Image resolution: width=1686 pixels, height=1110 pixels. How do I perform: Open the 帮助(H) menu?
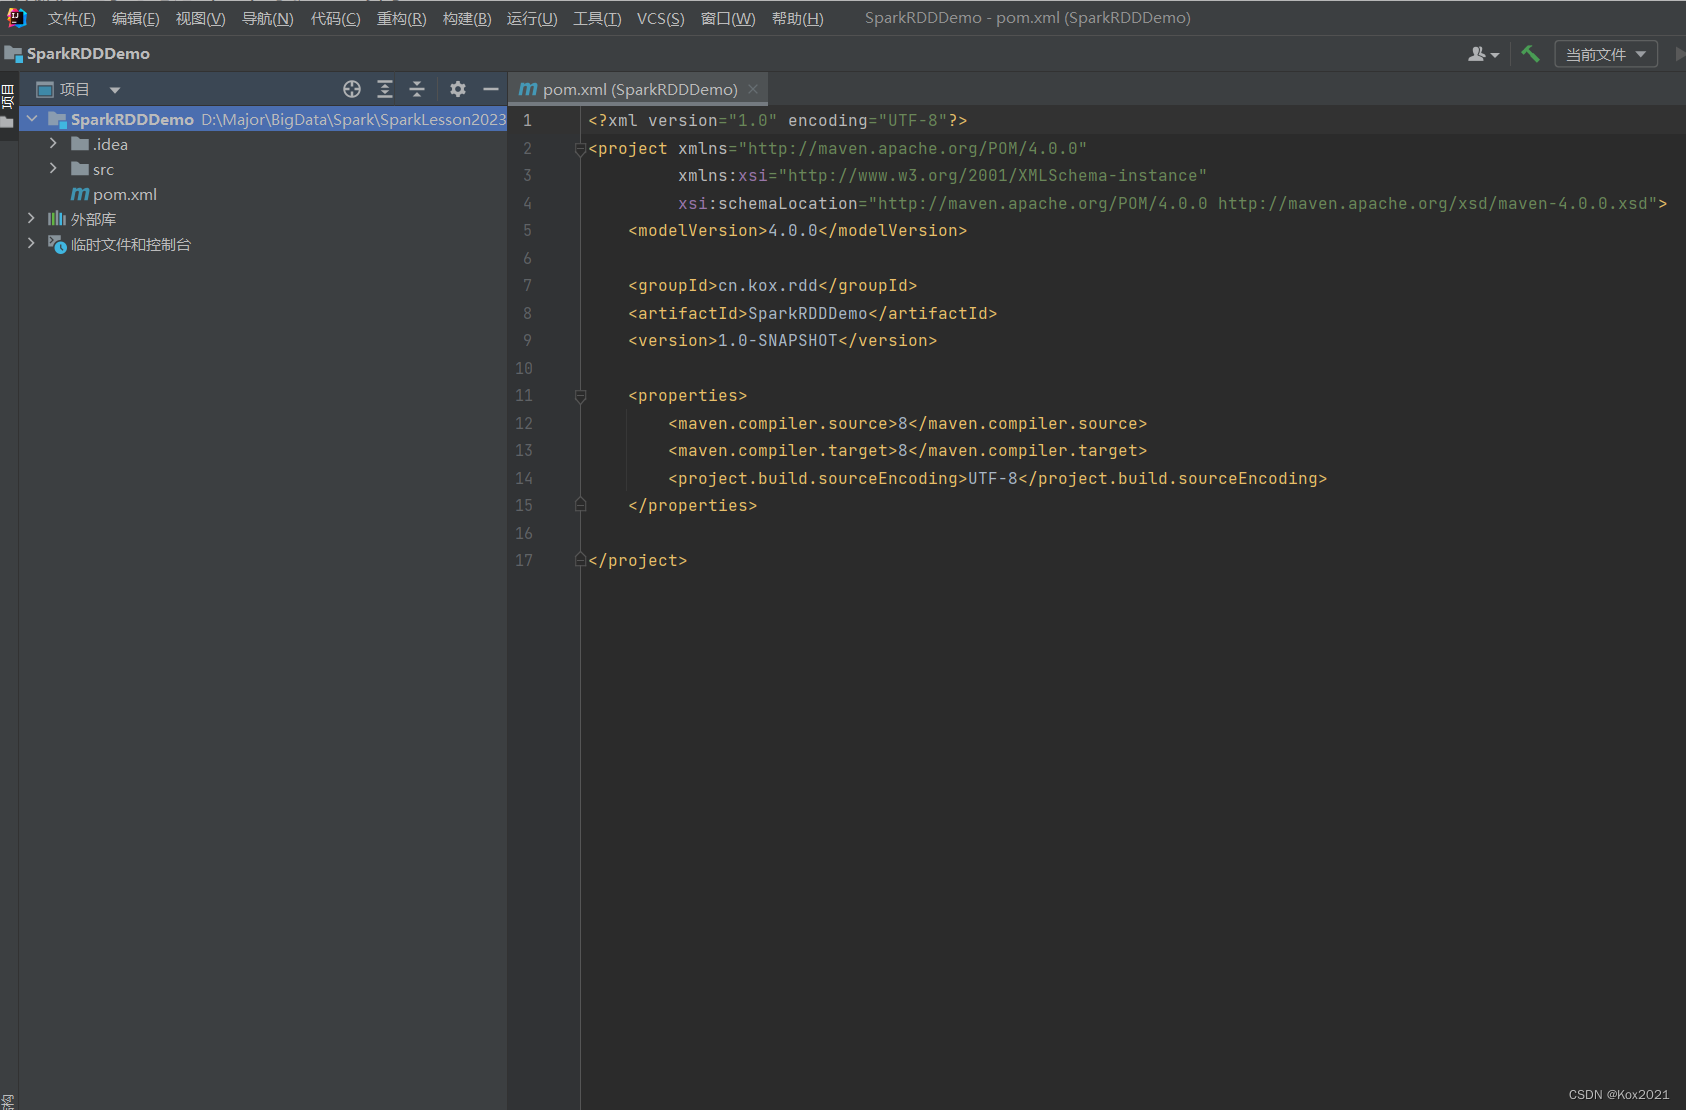coord(798,18)
